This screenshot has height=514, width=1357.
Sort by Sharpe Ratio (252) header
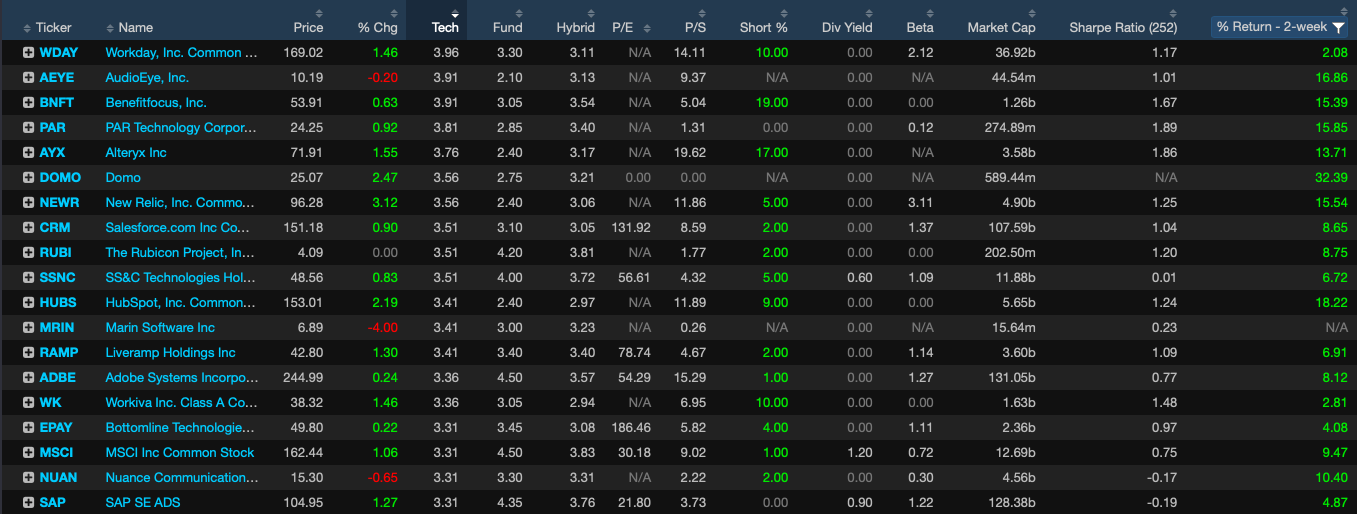1123,27
